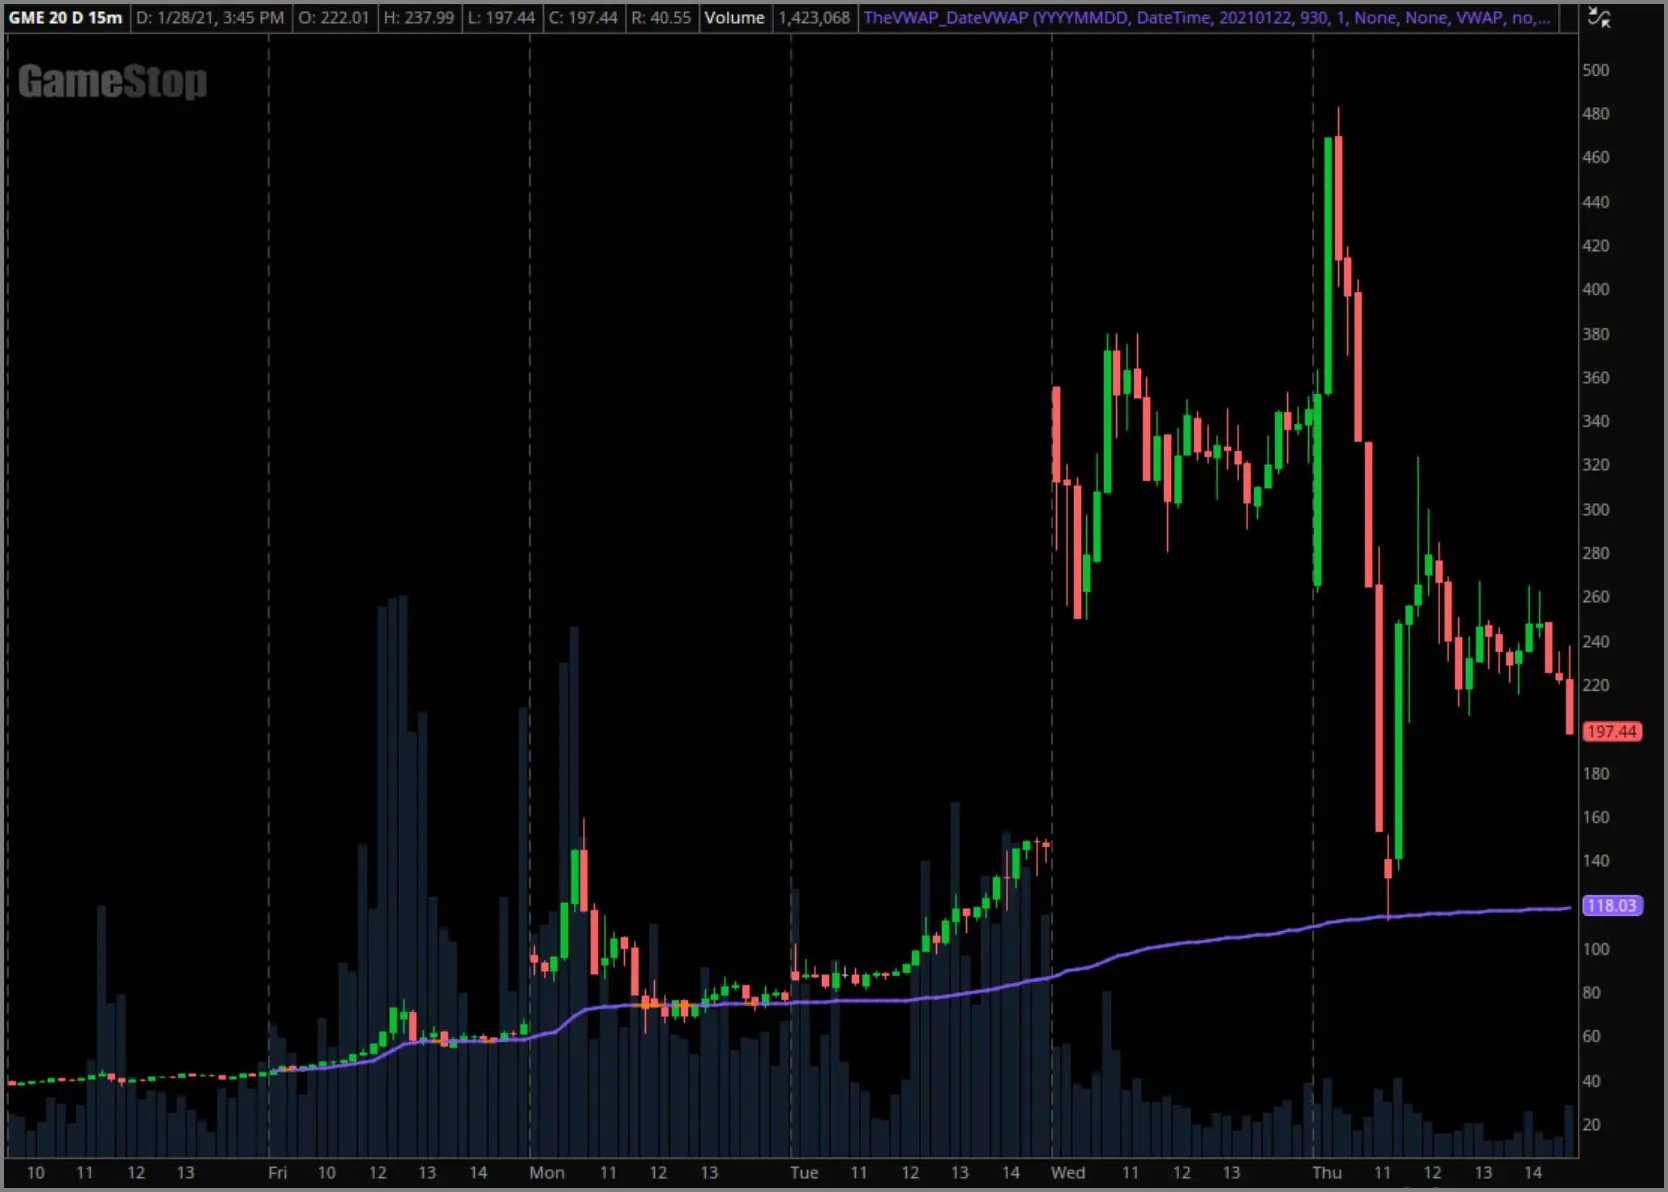1668x1192 pixels.
Task: Click the 300 price axis label
Action: [1596, 509]
